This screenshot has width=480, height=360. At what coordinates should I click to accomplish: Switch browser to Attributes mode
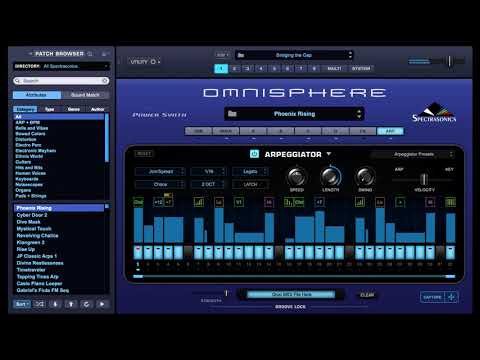37,95
